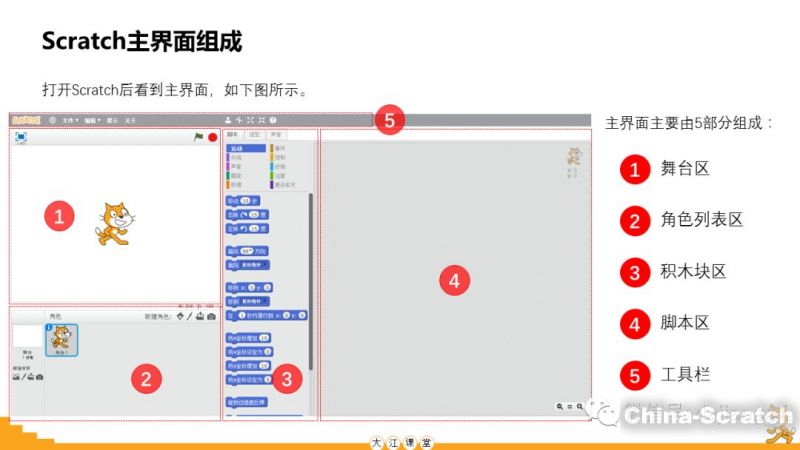The width and height of the screenshot is (800, 450).
Task: Open the 文件 (File) menu
Action: point(69,120)
